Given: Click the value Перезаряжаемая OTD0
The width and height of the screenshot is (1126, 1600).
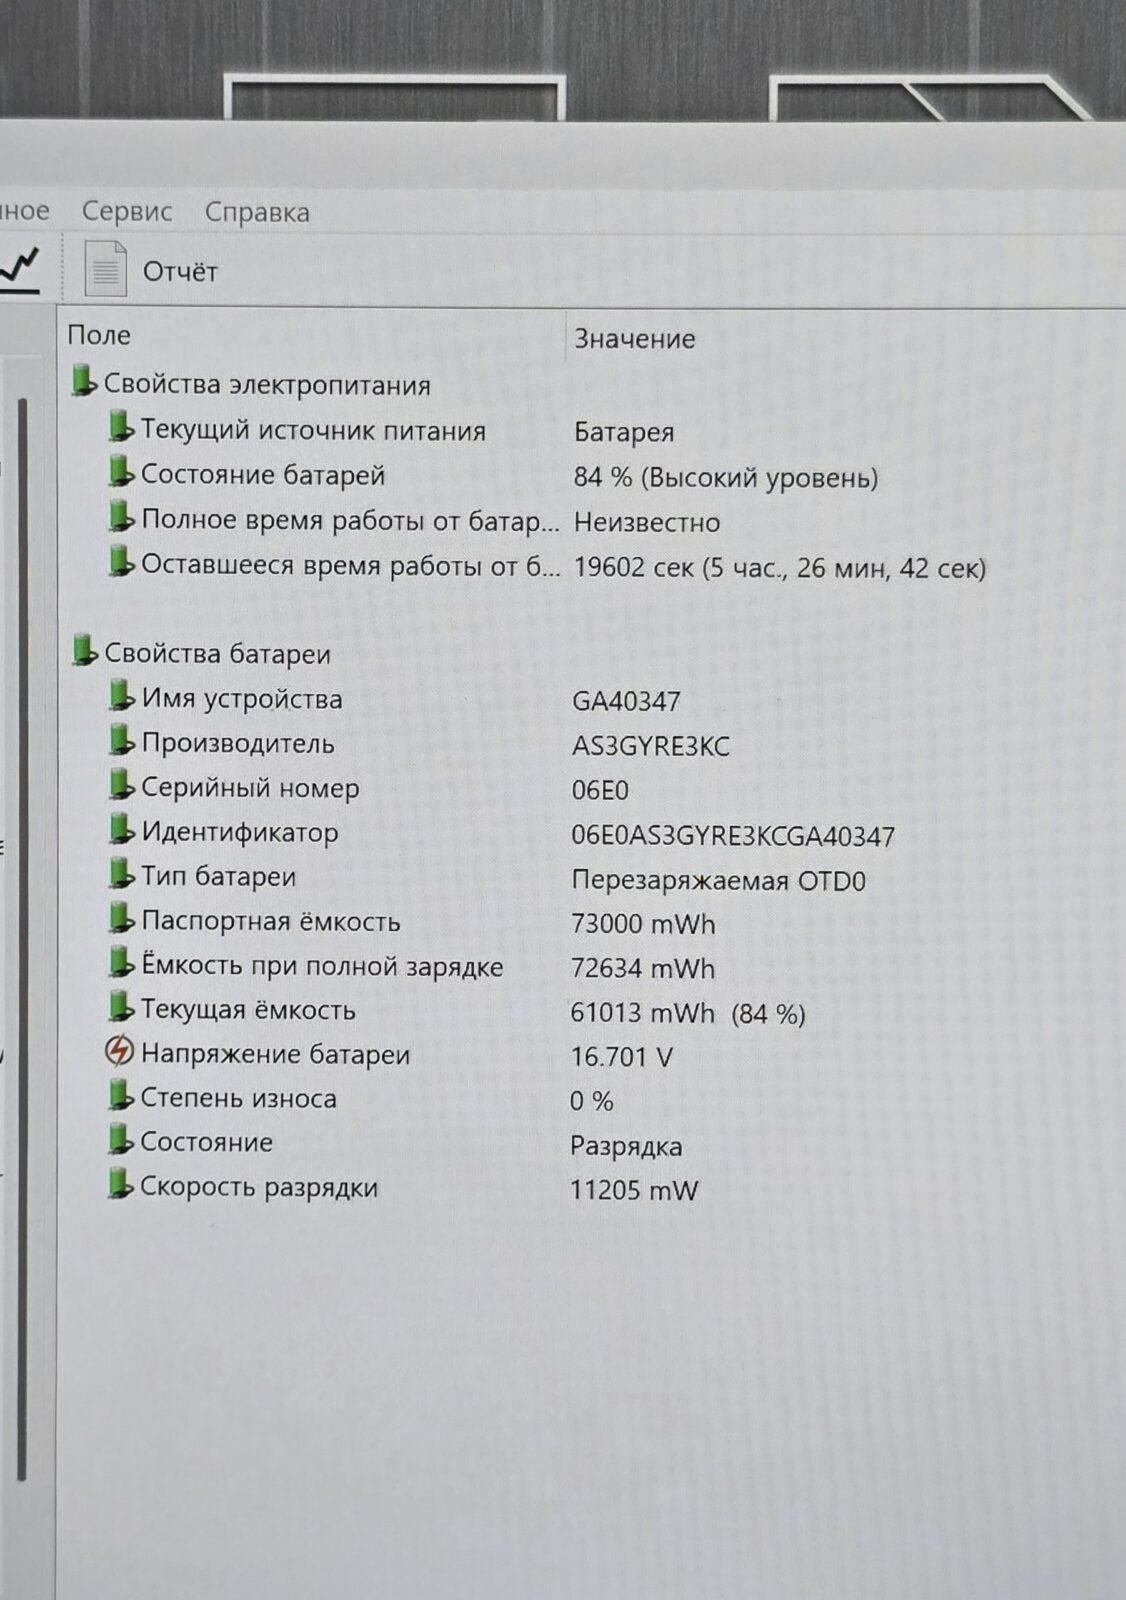Looking at the screenshot, I should [718, 881].
